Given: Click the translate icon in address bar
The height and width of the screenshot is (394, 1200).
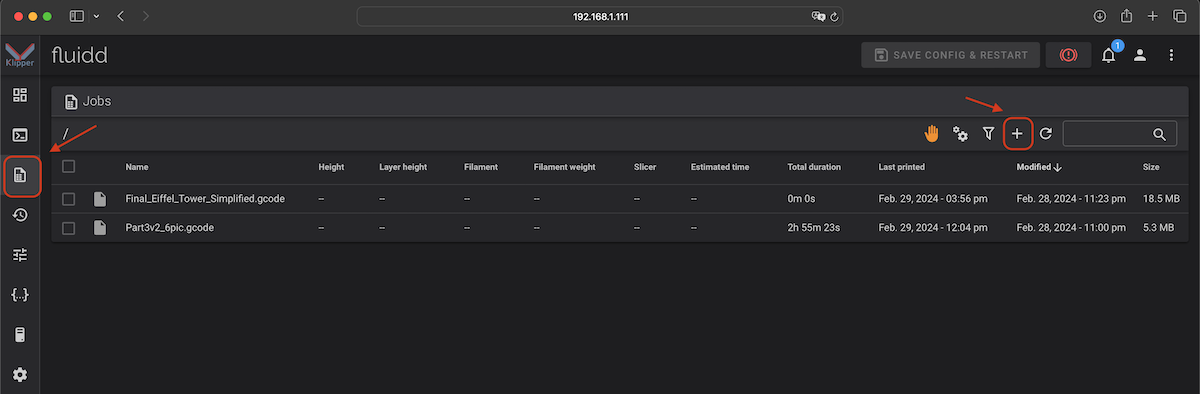Looking at the screenshot, I should click(x=817, y=17).
